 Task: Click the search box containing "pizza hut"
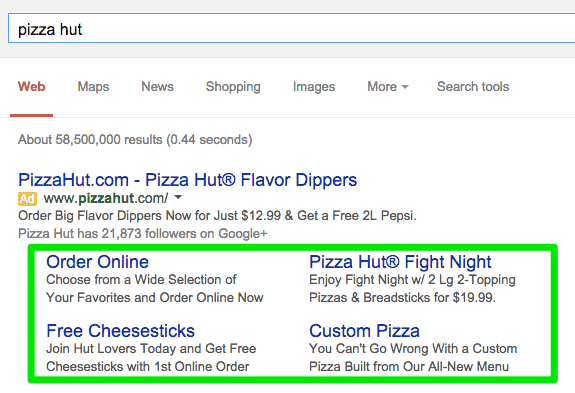click(x=292, y=29)
